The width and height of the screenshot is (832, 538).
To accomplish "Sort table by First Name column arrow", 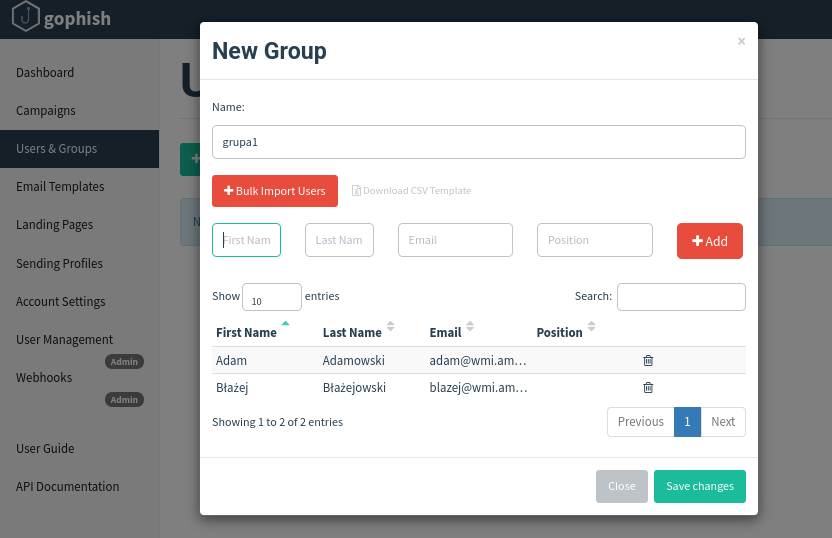I will [285, 325].
